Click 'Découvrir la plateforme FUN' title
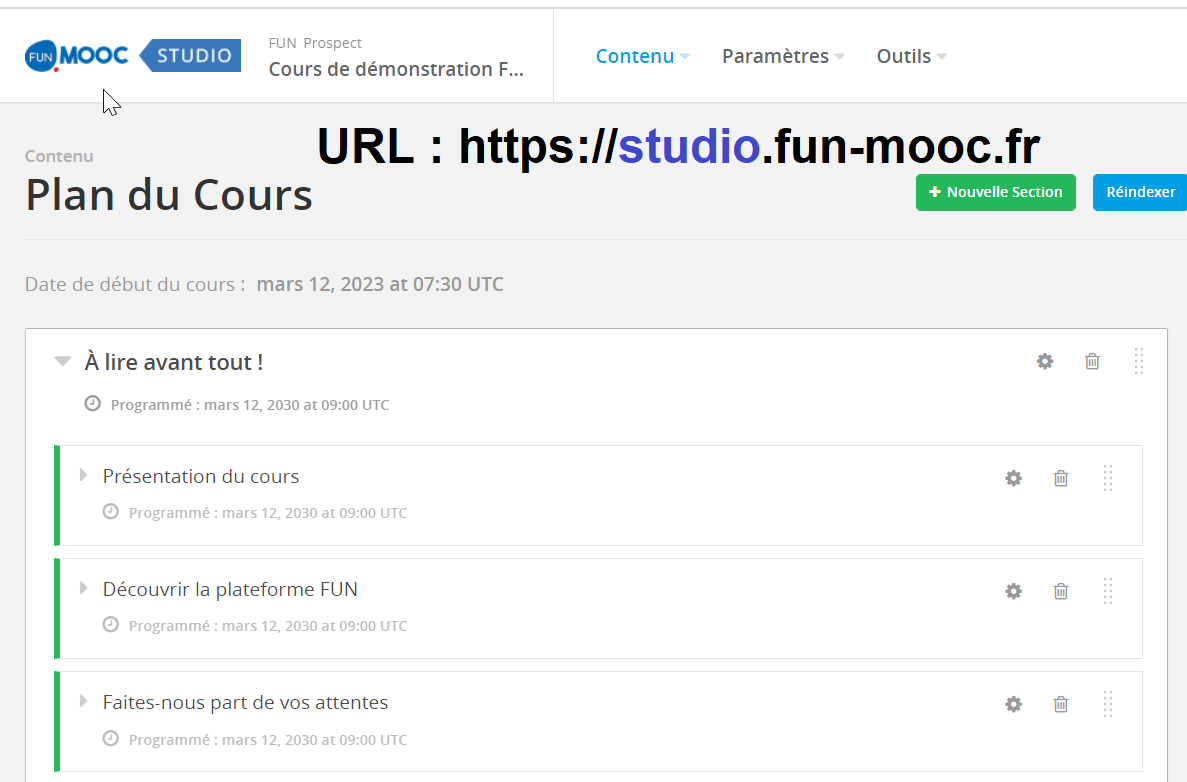The width and height of the screenshot is (1187, 782). (x=230, y=589)
